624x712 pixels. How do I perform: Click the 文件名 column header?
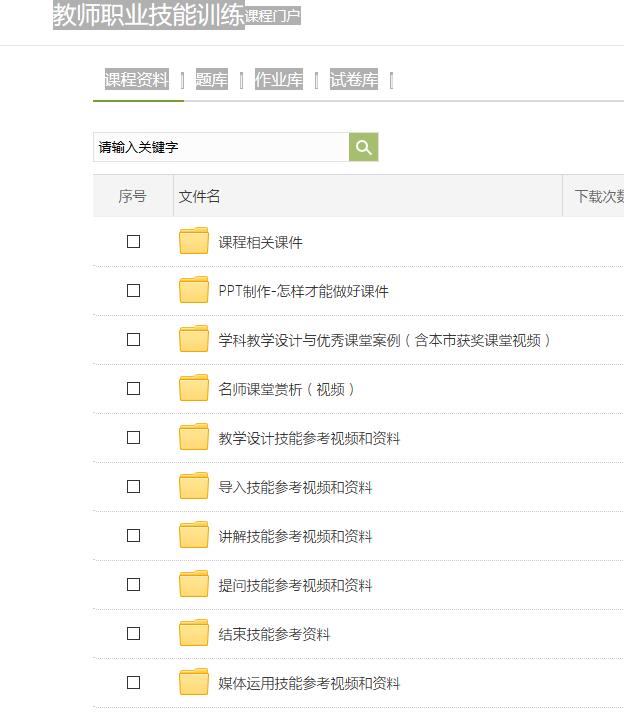click(x=200, y=196)
